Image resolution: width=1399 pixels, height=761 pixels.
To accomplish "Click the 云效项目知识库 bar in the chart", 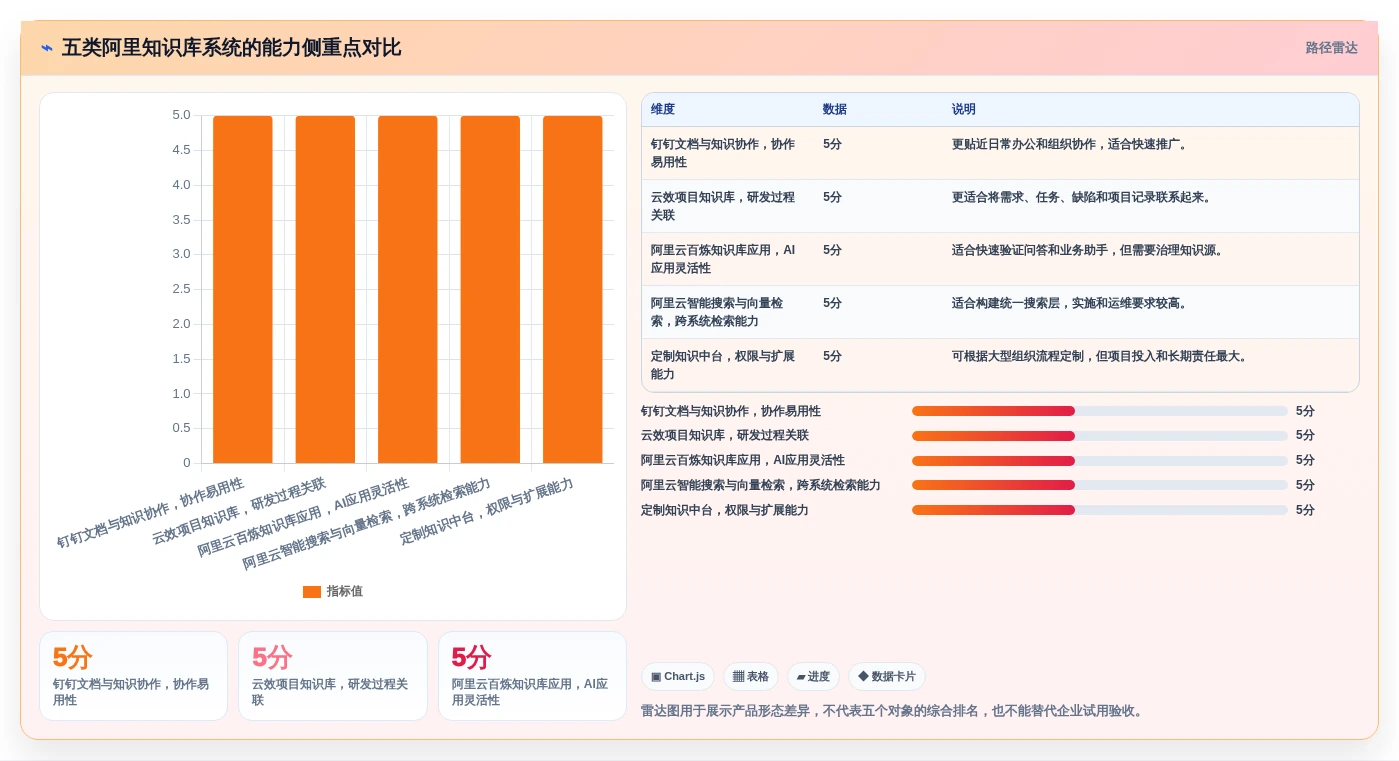I will [x=325, y=289].
